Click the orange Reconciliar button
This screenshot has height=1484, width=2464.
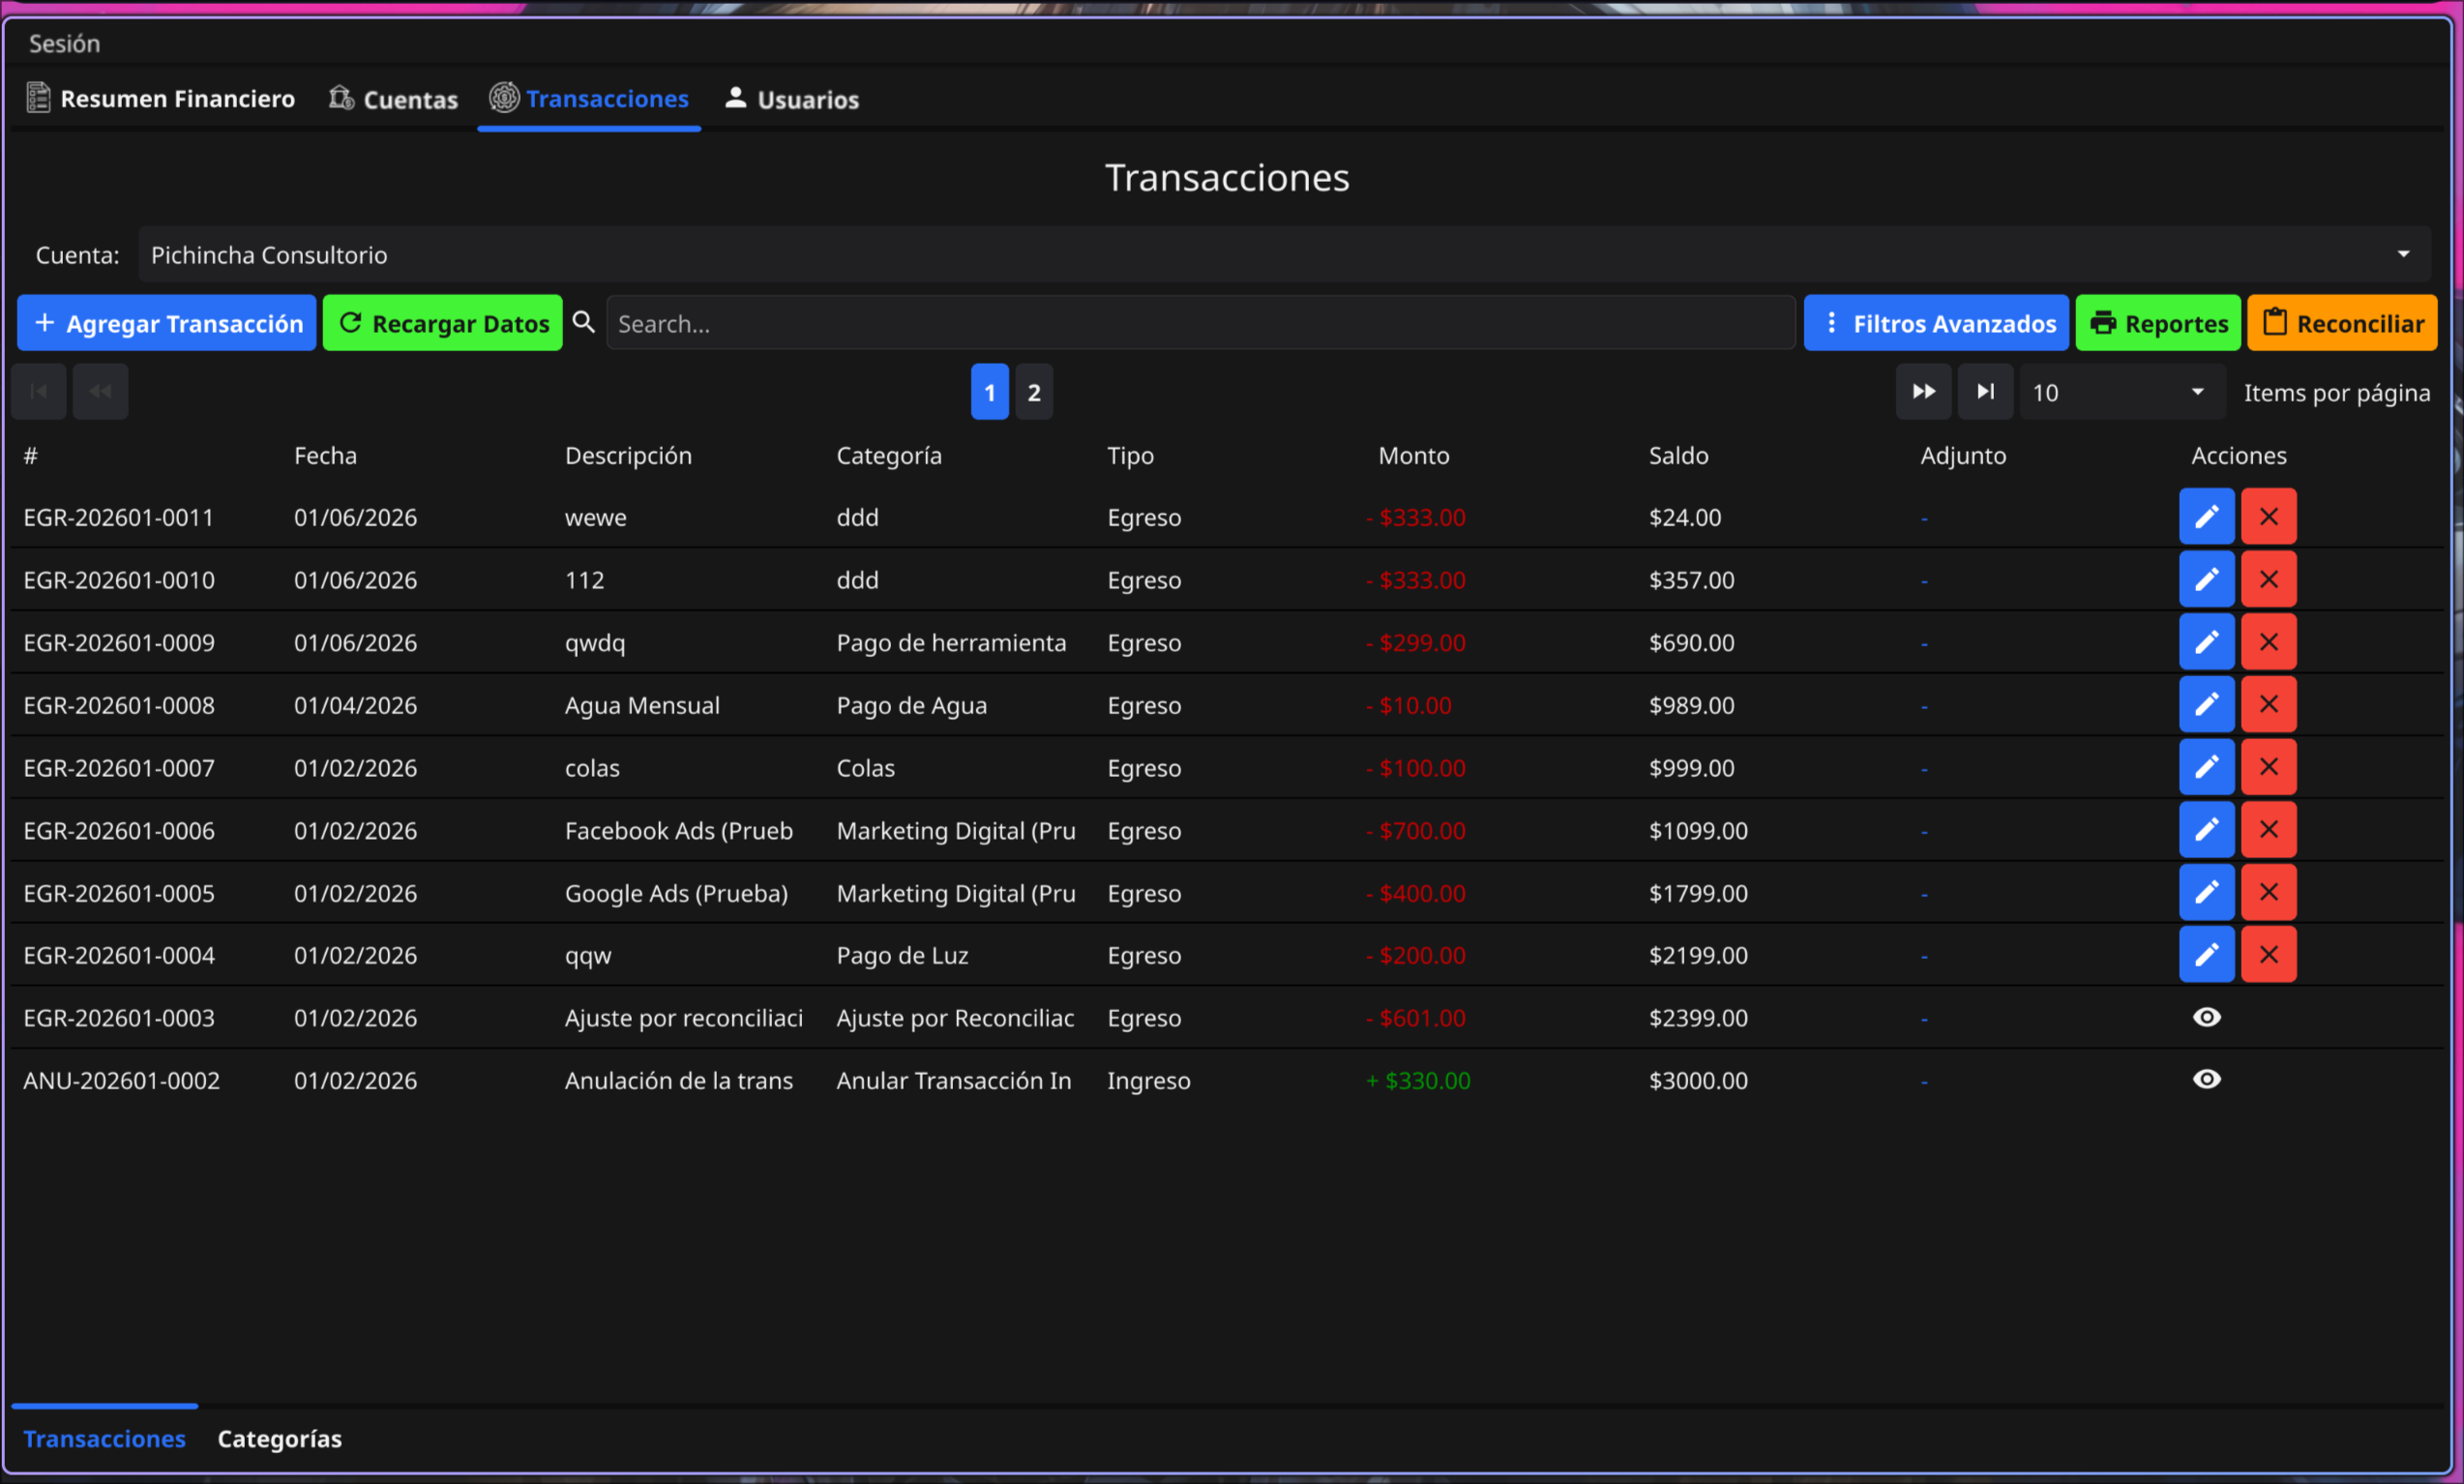tap(2341, 323)
